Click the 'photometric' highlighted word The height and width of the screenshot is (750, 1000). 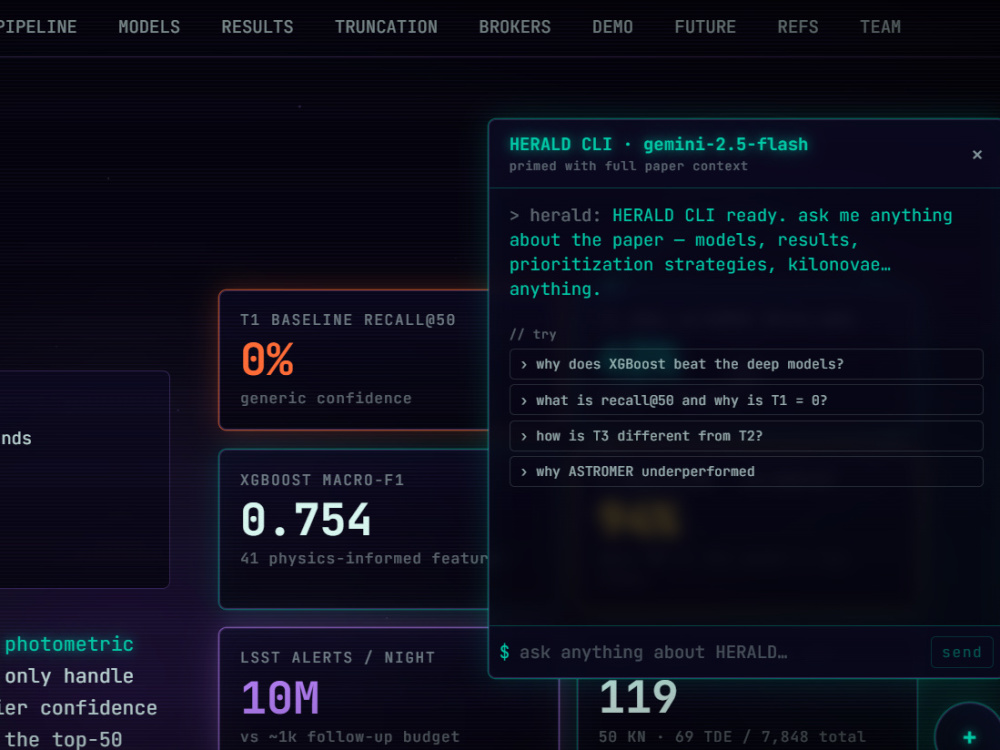point(69,644)
